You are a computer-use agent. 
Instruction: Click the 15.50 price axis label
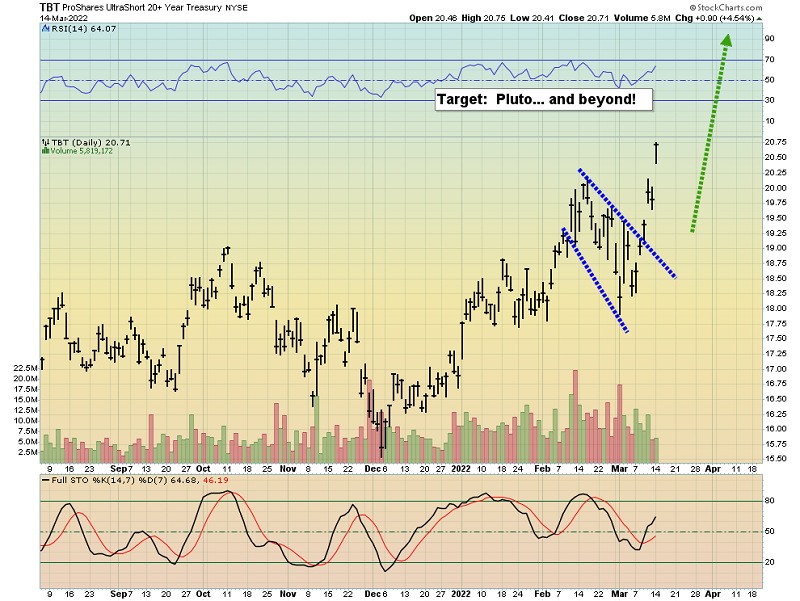tap(775, 459)
